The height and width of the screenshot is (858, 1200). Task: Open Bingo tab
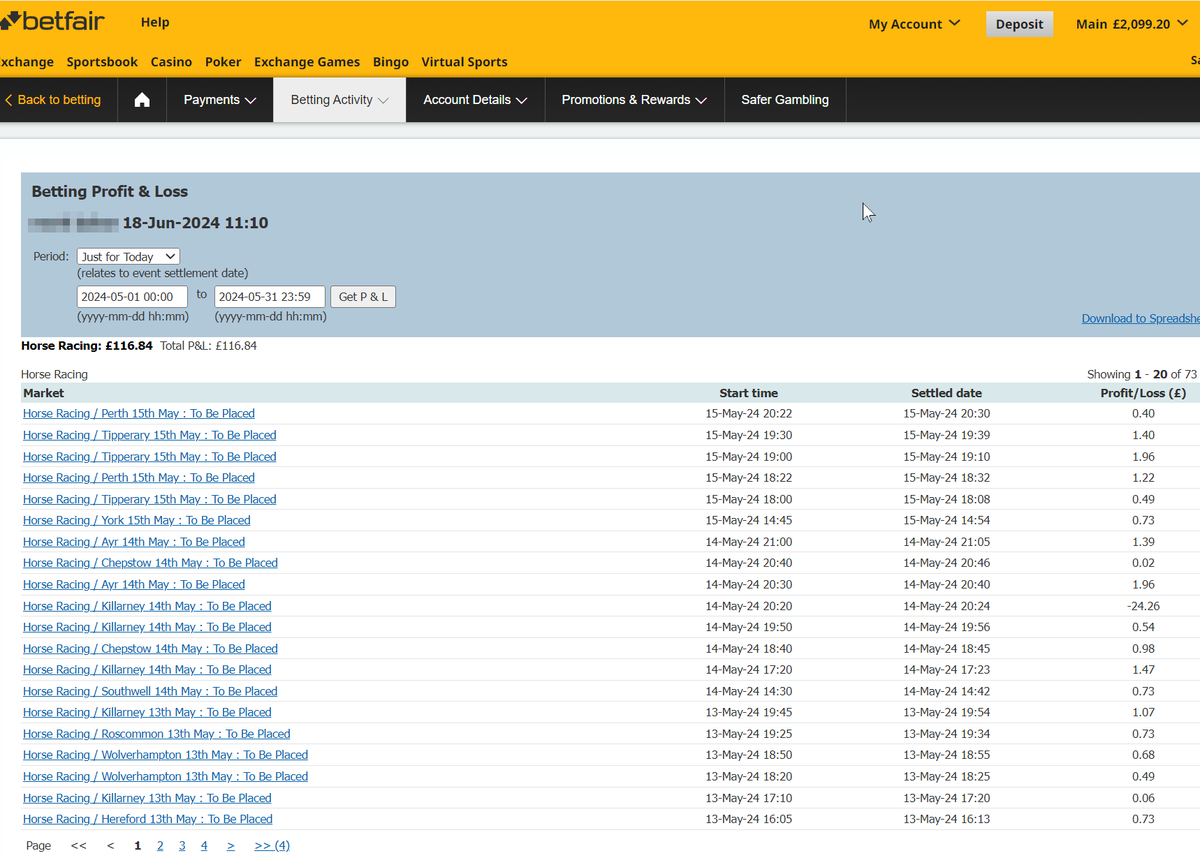point(391,62)
